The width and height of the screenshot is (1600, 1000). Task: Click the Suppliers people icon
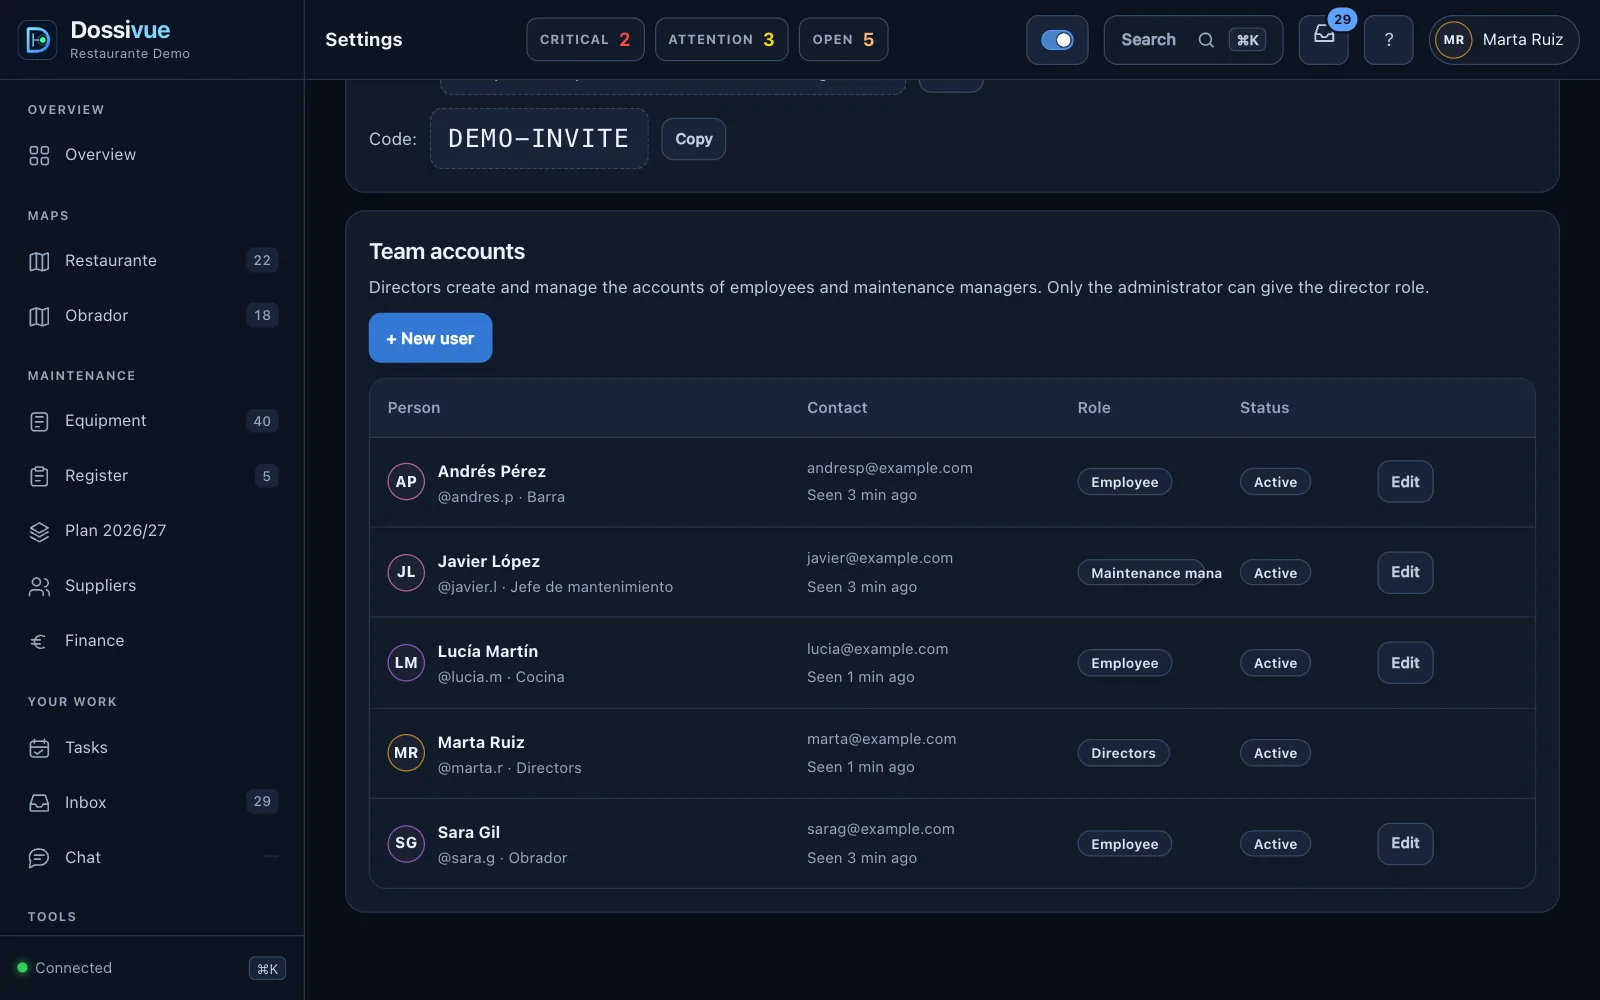click(x=39, y=586)
